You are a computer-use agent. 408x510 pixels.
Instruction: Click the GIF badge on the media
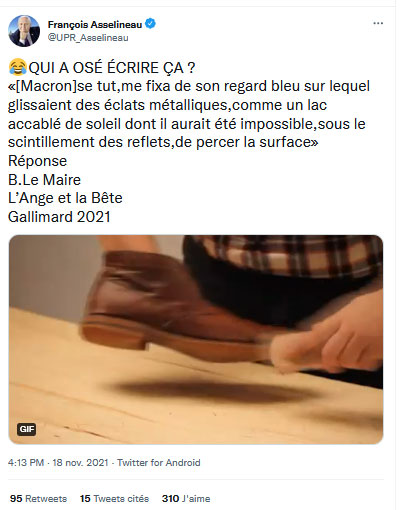(x=27, y=429)
